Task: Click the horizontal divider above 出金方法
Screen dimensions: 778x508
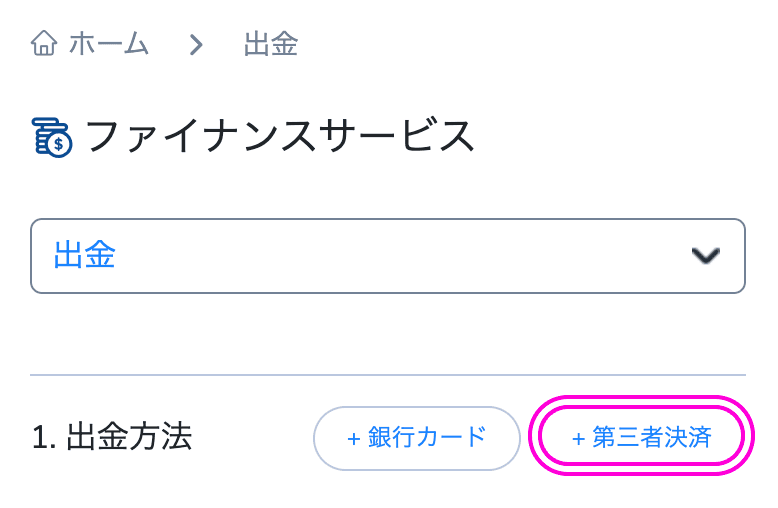Action: click(x=388, y=375)
